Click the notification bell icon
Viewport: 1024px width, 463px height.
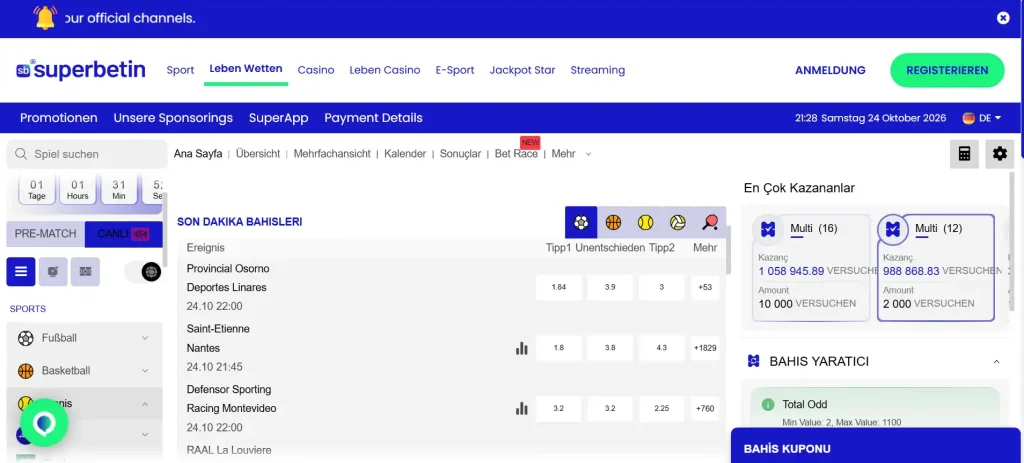point(46,18)
